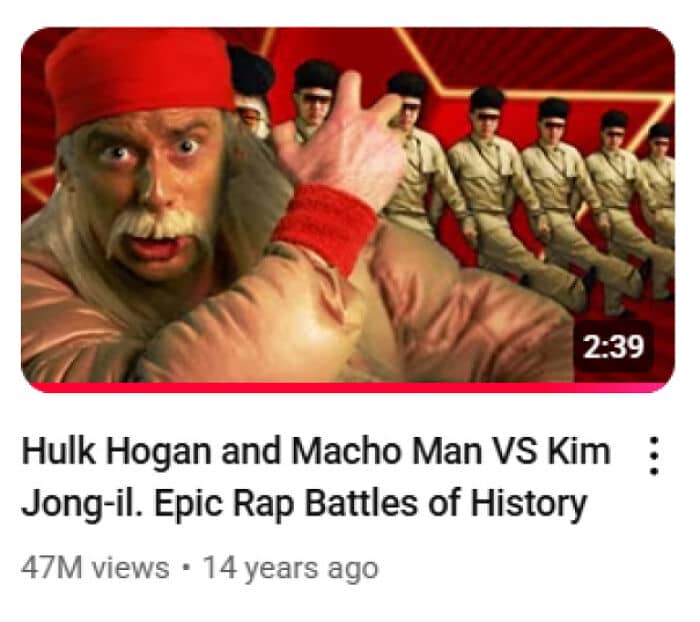Open the three-dot video options menu
700x622 pixels.
[654, 456]
